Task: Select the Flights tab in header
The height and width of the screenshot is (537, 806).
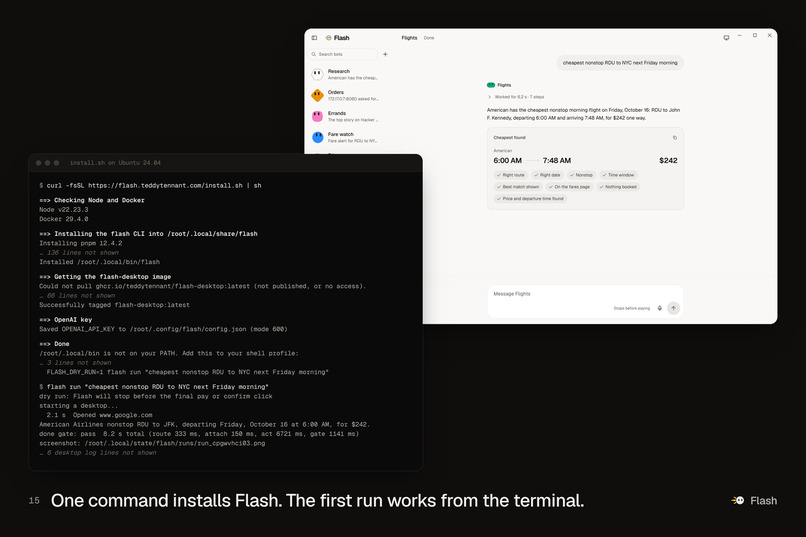Action: pos(409,38)
